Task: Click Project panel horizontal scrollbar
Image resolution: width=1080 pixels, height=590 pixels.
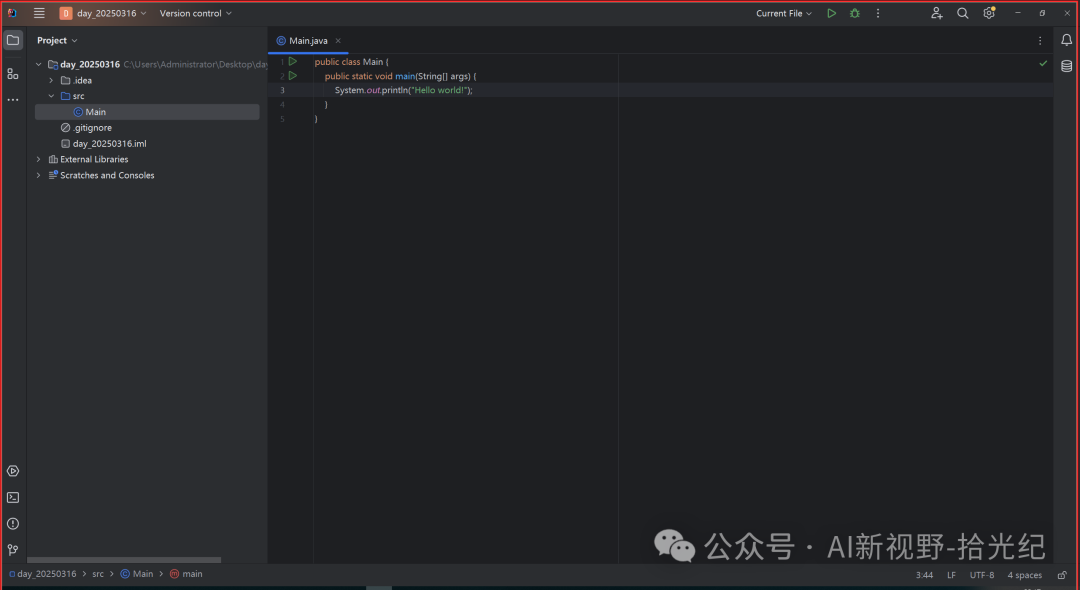Action: [124, 560]
